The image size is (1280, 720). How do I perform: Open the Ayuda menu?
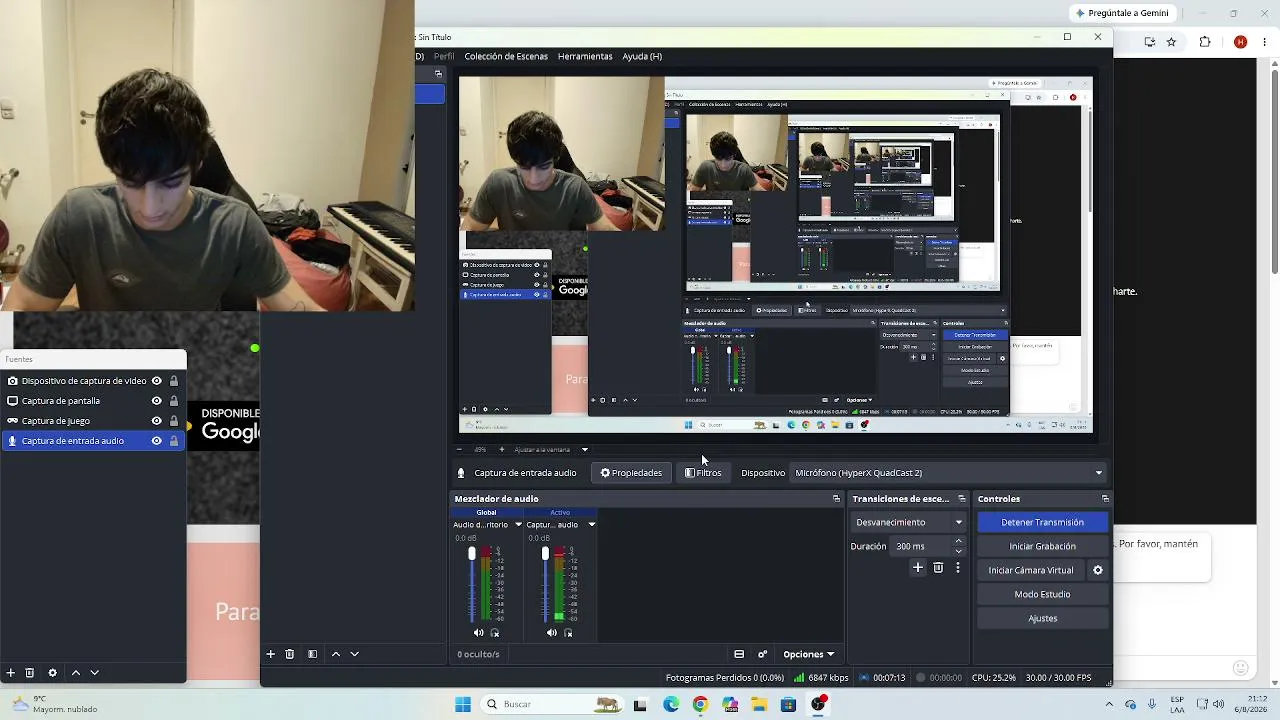[642, 57]
